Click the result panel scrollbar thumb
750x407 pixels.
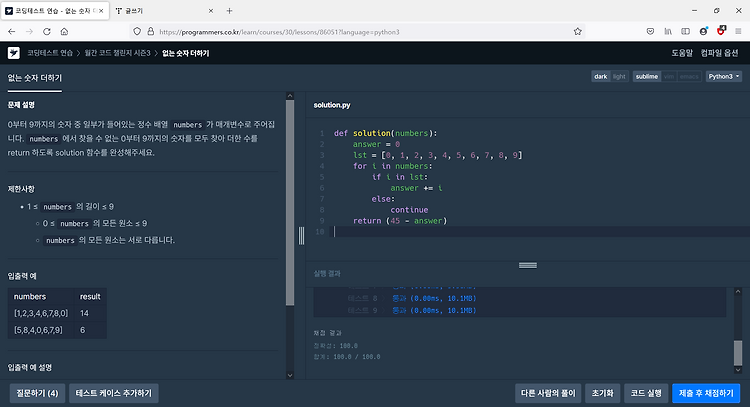[x=738, y=353]
